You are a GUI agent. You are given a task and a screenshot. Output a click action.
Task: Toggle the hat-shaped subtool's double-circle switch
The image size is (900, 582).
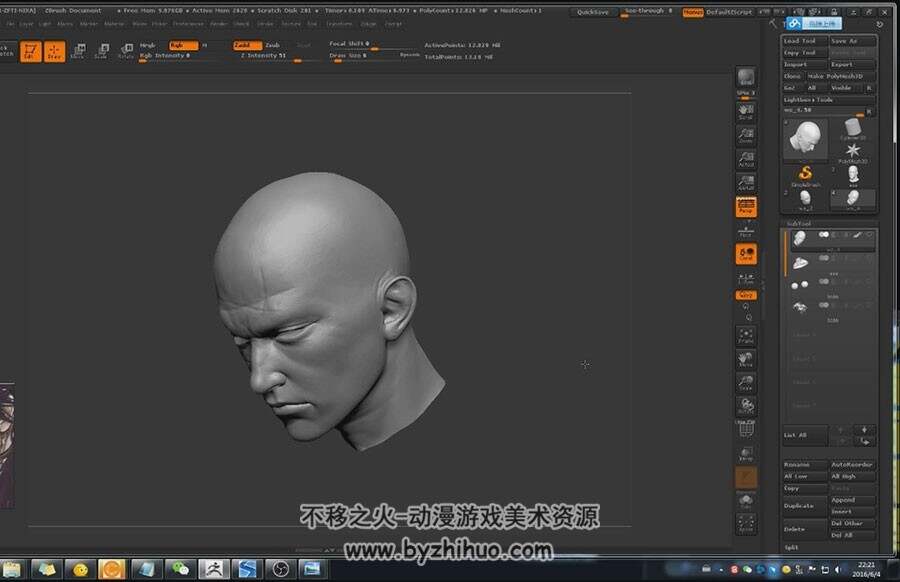824,258
